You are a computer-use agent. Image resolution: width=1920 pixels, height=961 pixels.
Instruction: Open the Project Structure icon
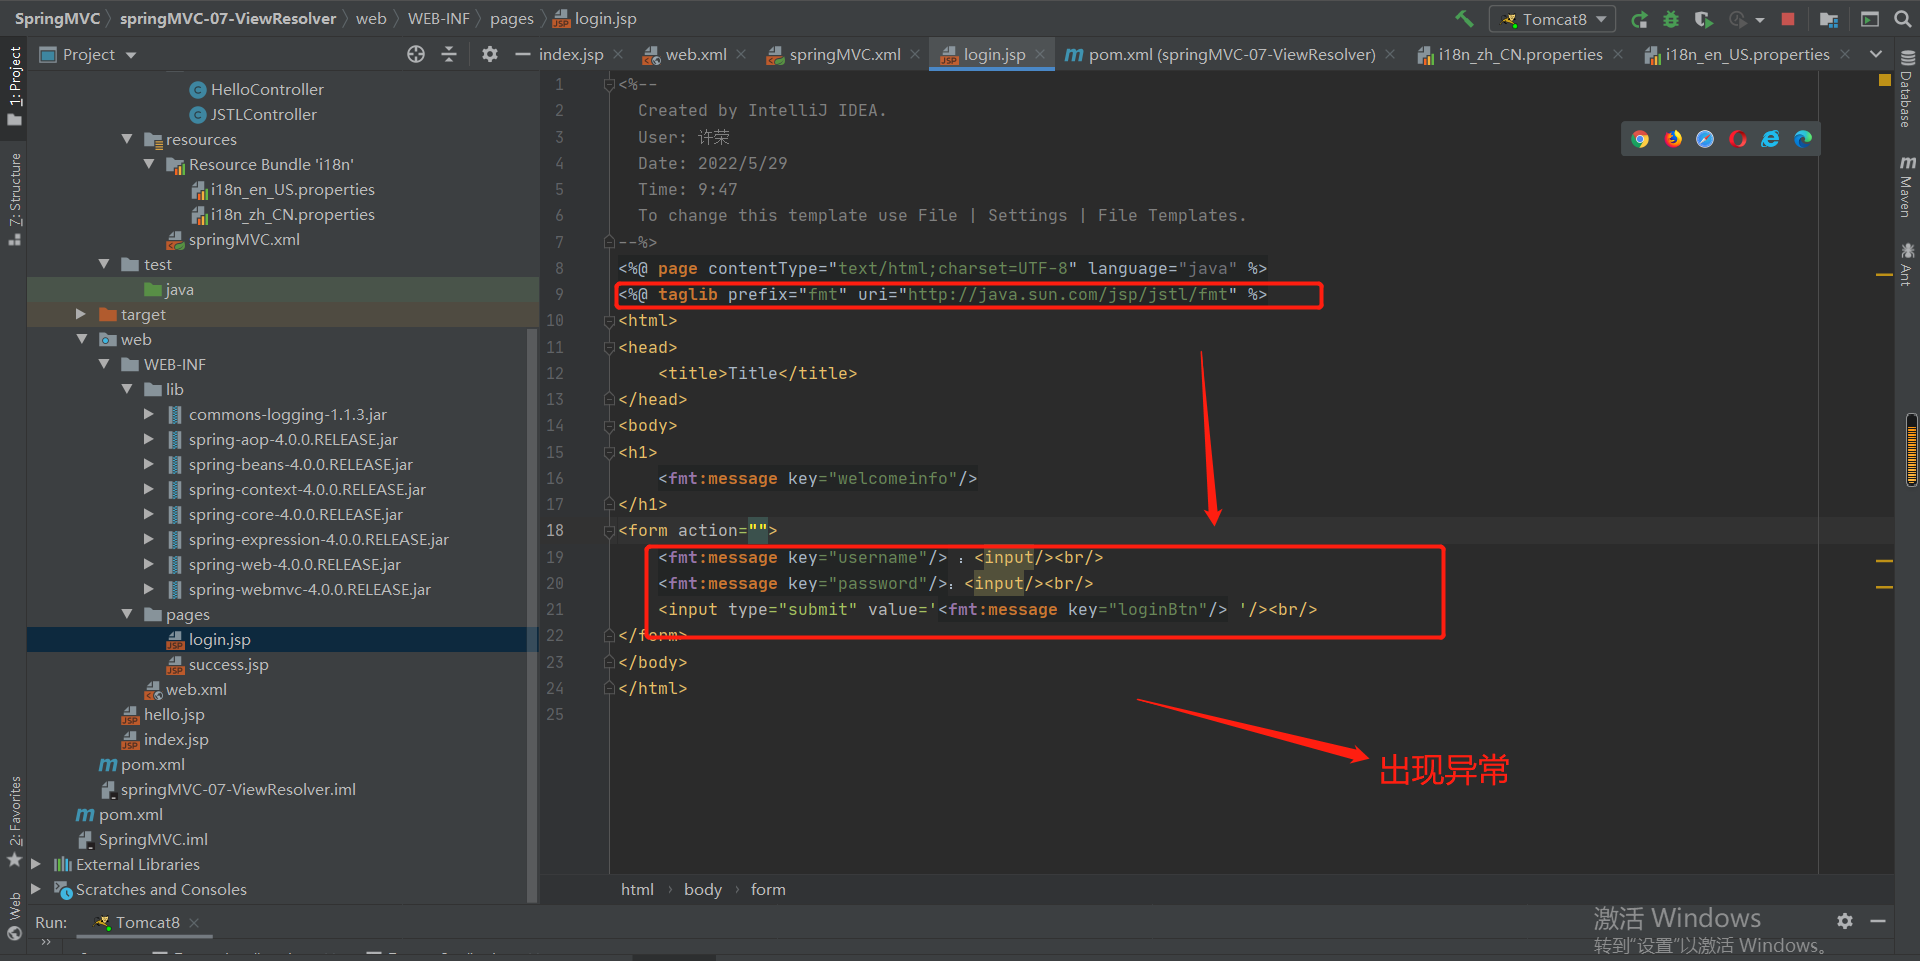click(1829, 19)
